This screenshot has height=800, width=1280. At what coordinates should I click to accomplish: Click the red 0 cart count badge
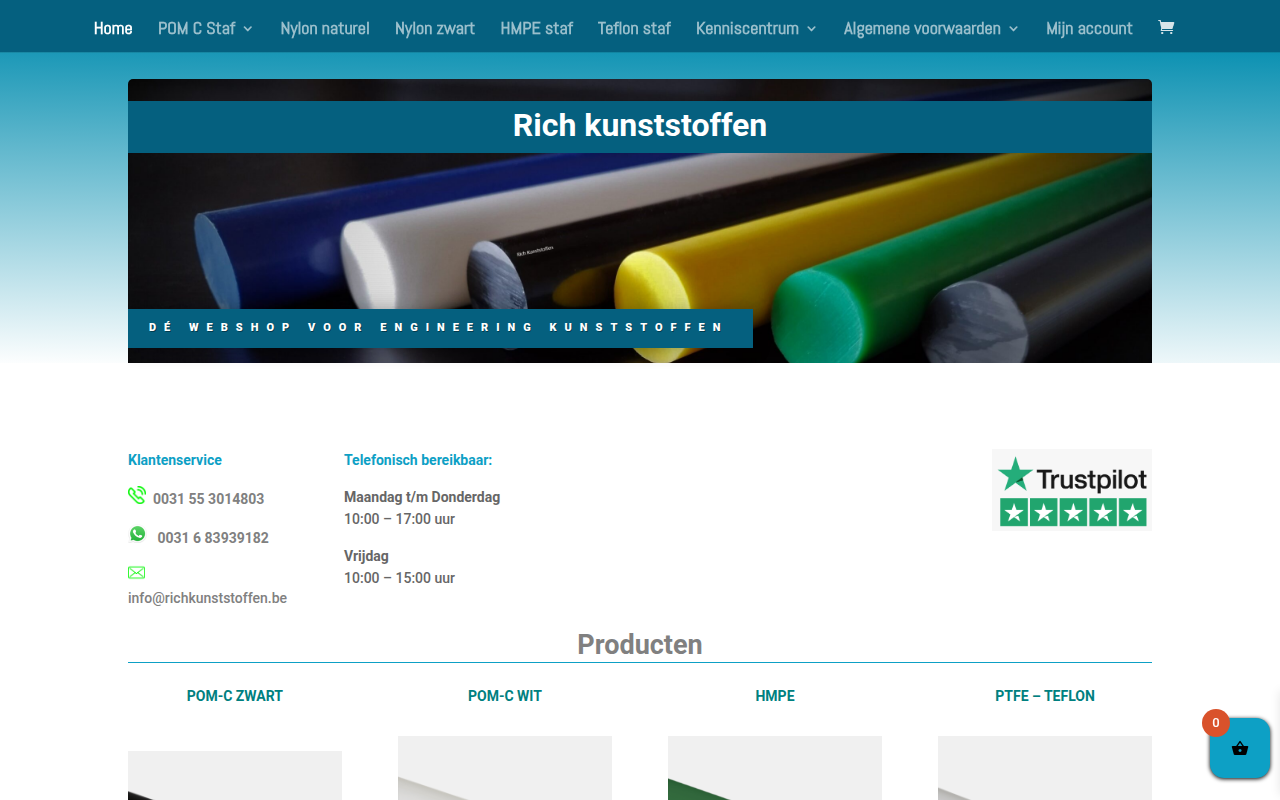tap(1215, 723)
